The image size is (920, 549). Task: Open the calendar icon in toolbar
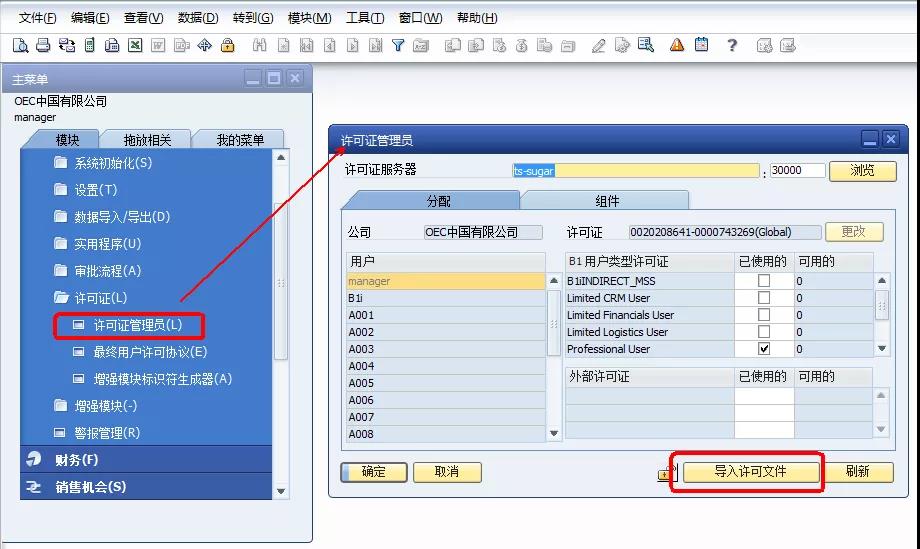click(x=701, y=45)
